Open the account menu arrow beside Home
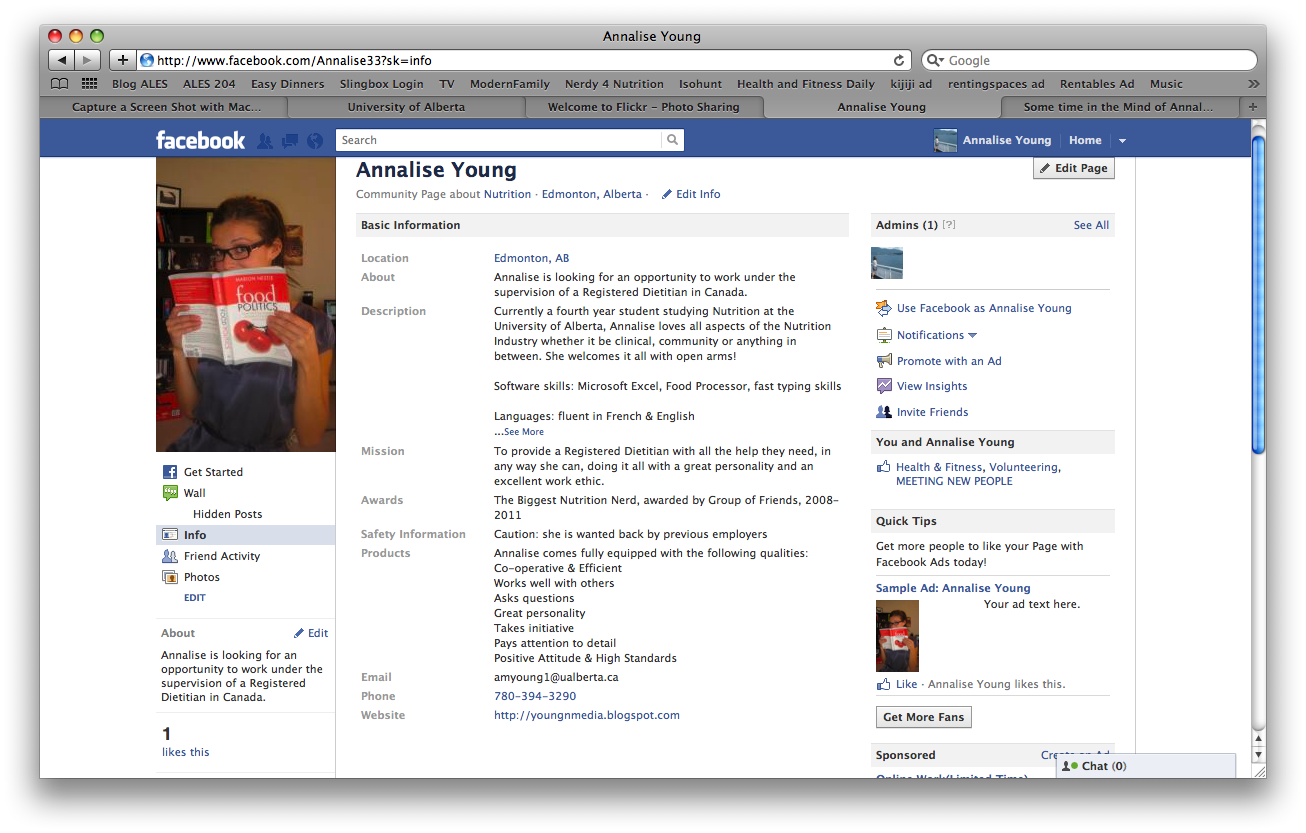Viewport: 1306px width, 833px height. click(1122, 141)
